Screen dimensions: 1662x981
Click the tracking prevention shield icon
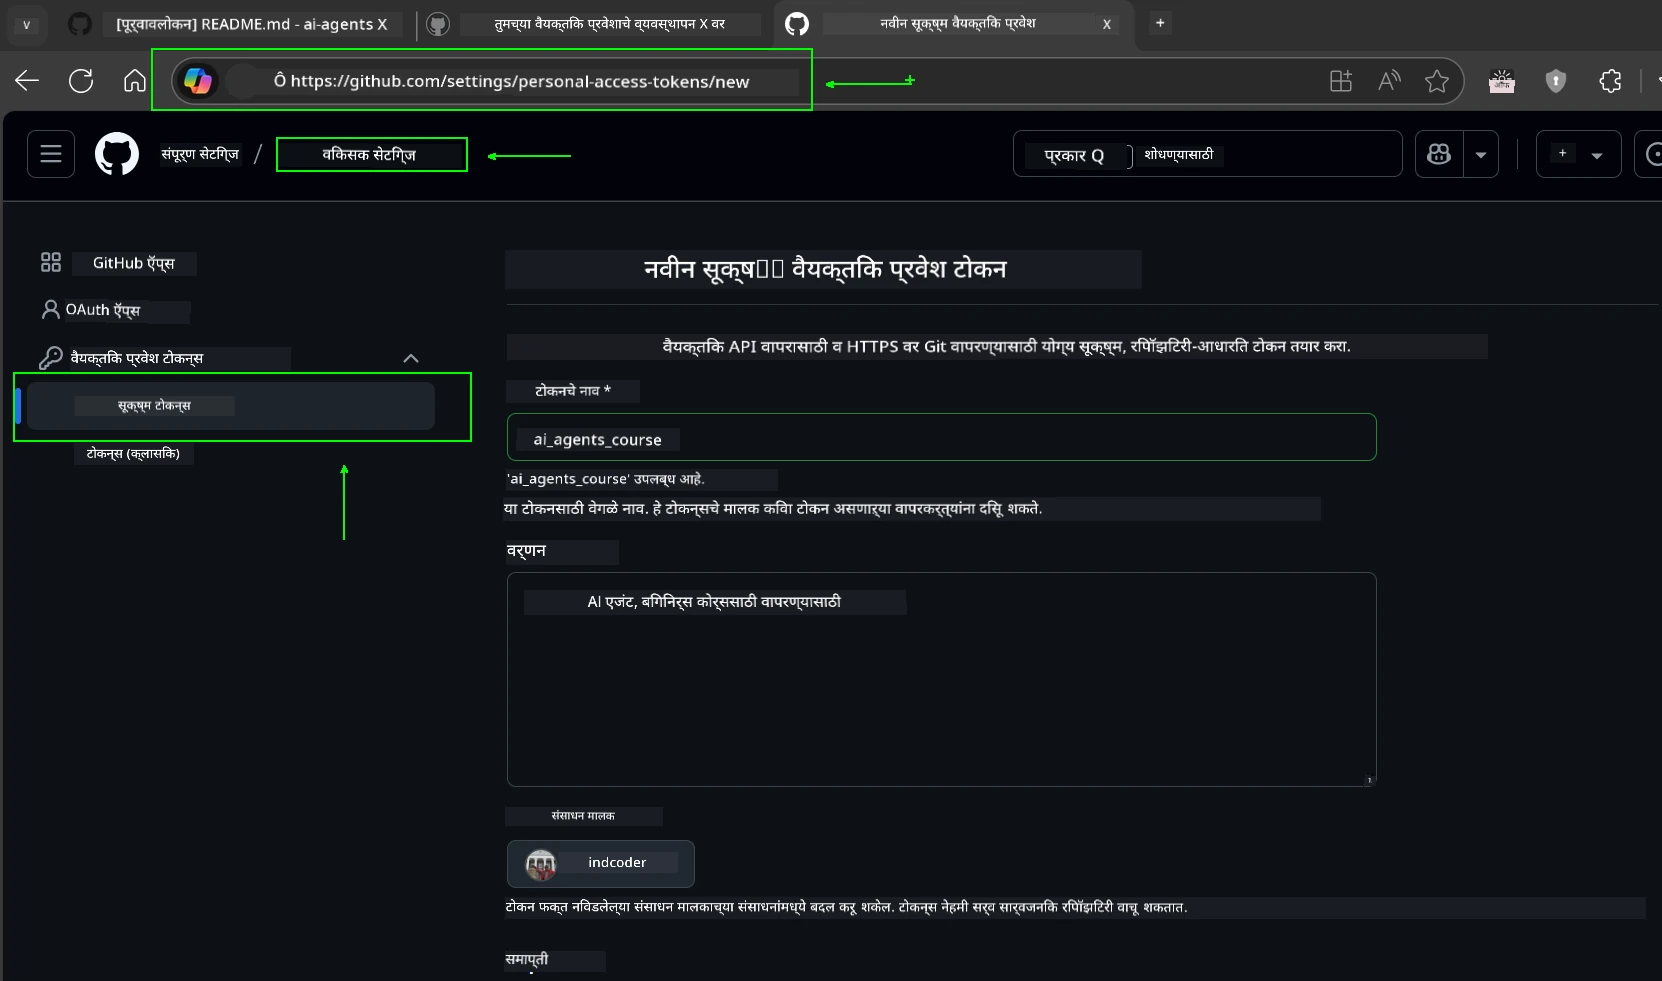[x=1556, y=81]
